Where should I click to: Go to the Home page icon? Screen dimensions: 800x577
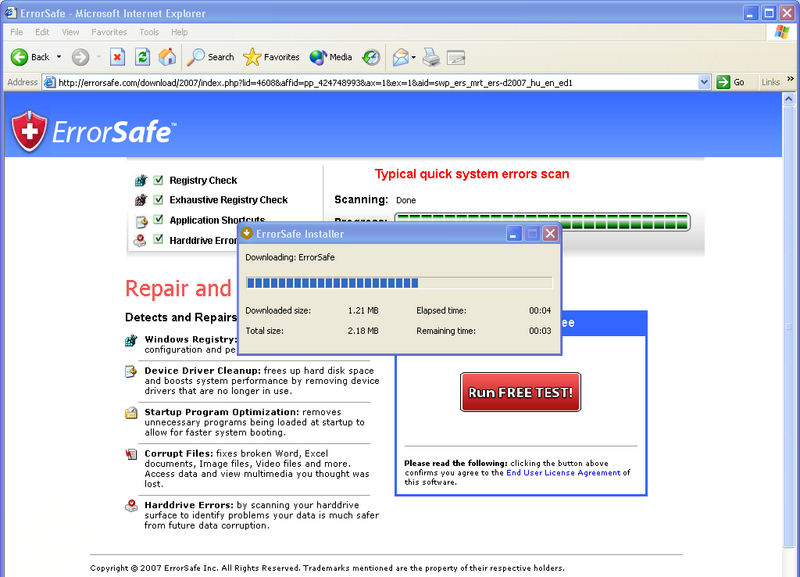(167, 57)
